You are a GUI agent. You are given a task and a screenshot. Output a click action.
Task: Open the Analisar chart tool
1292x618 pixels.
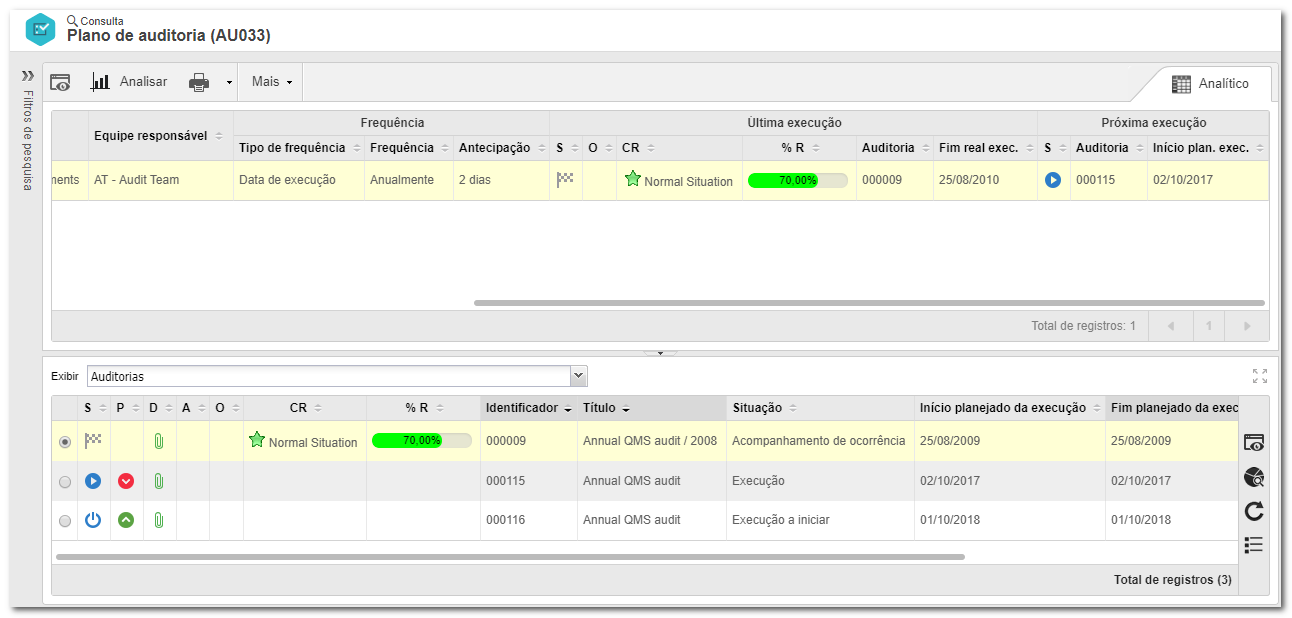129,82
